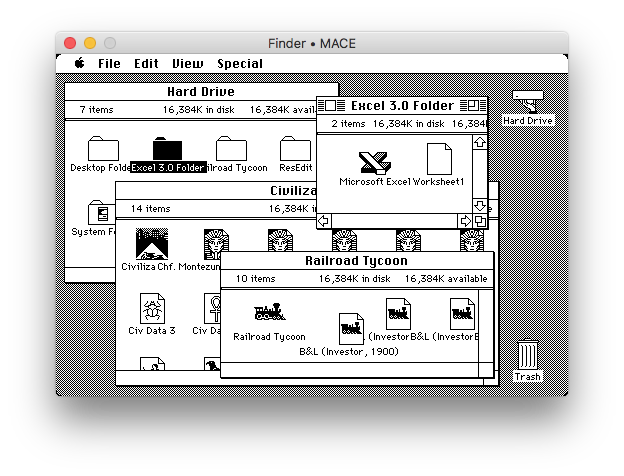Click the Railroad Tycoon window title bar
This screenshot has height=476, width=624.
pos(357,261)
